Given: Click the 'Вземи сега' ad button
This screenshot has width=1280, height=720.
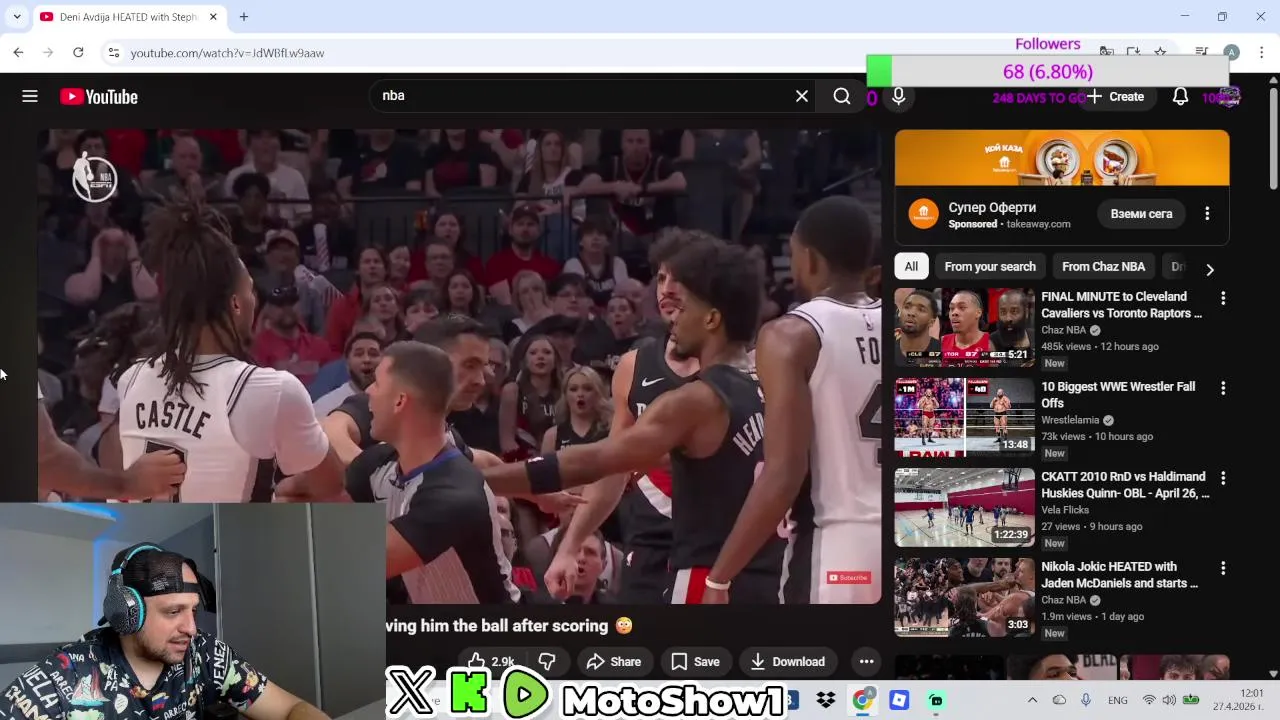Looking at the screenshot, I should (1141, 214).
